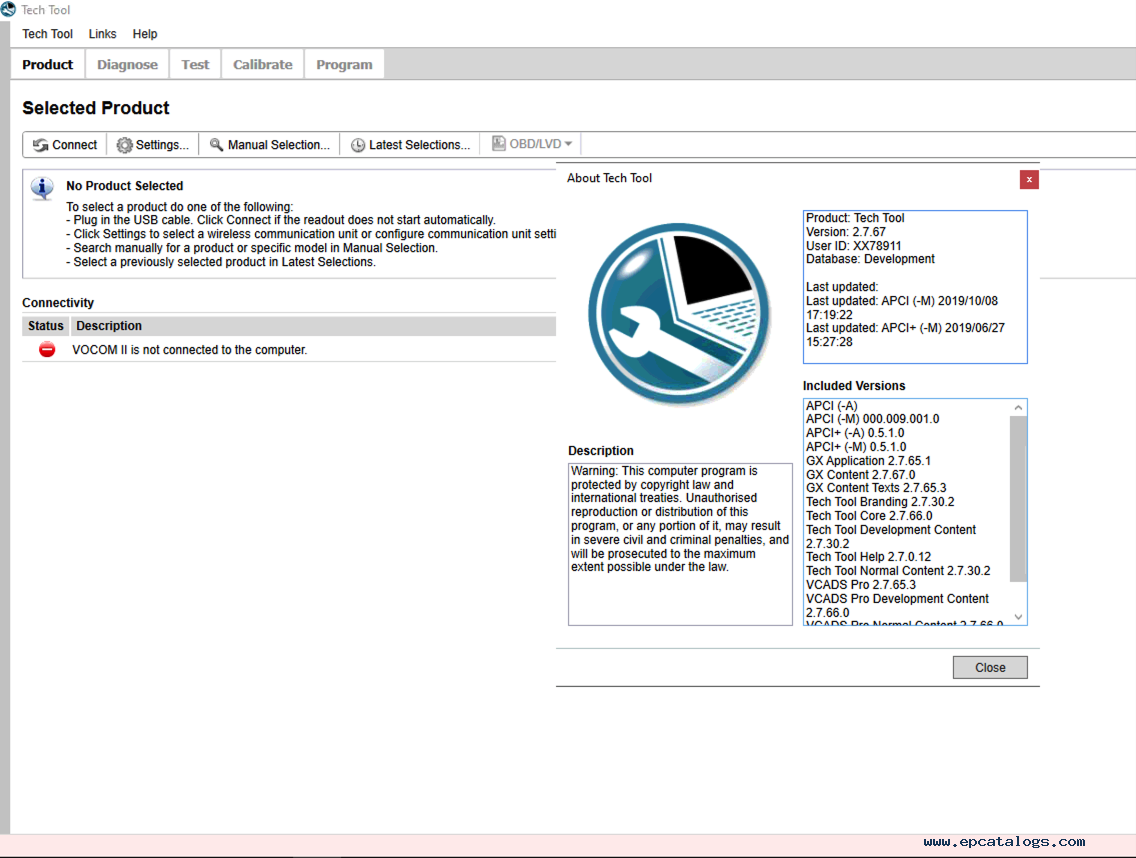Click the info icon beside No Product Selected
The width and height of the screenshot is (1136, 858).
tap(41, 188)
